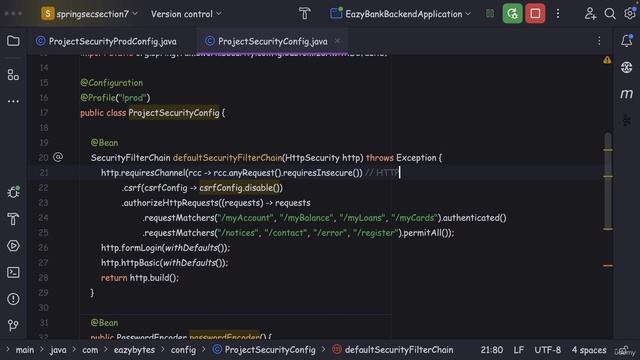Show more tool windows ellipsis in left sidebar
Viewport: 640px width, 360px height.
click(x=13, y=101)
